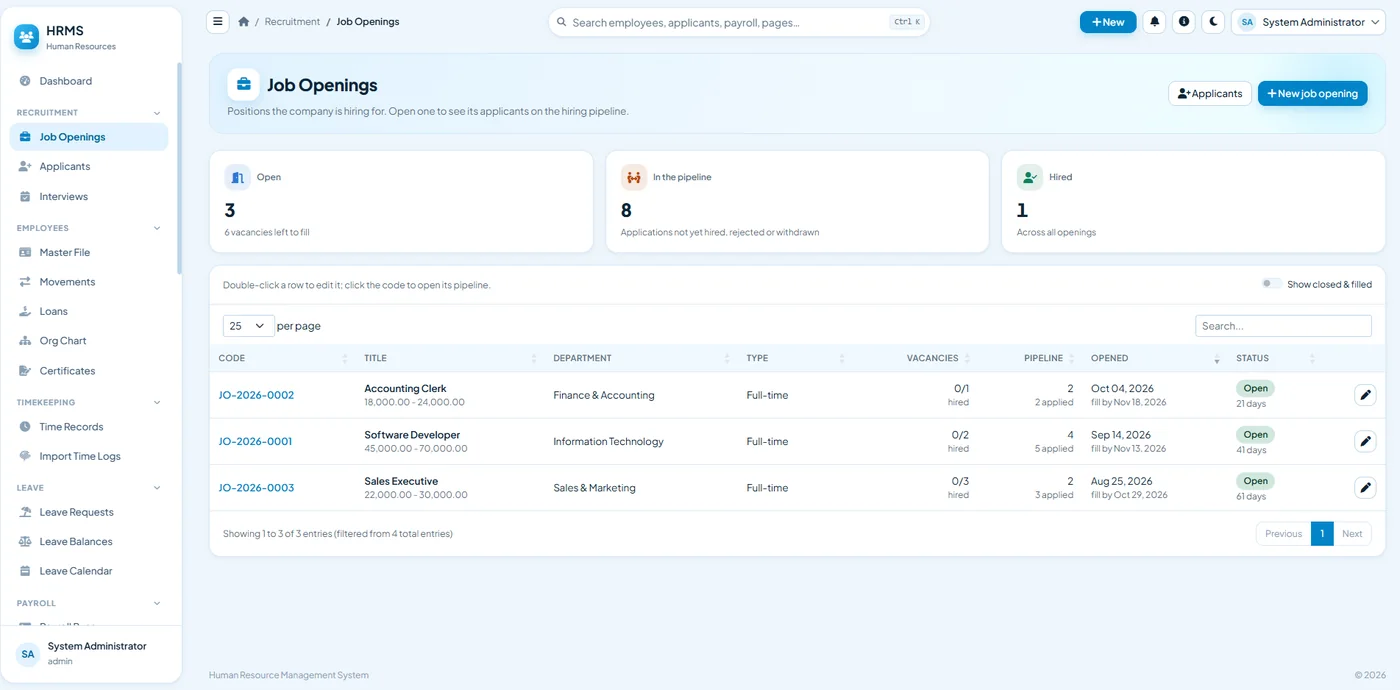Click the Applicants header button
1400x690 pixels.
point(1210,94)
